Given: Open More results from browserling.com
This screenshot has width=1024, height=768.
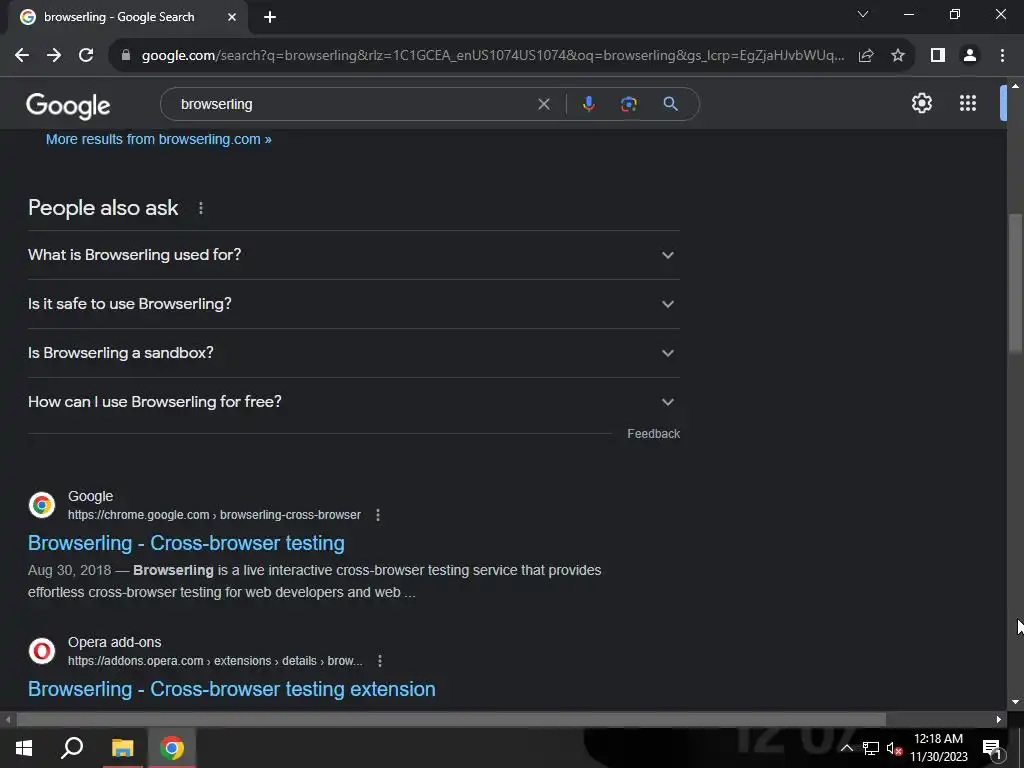Looking at the screenshot, I should tap(159, 139).
